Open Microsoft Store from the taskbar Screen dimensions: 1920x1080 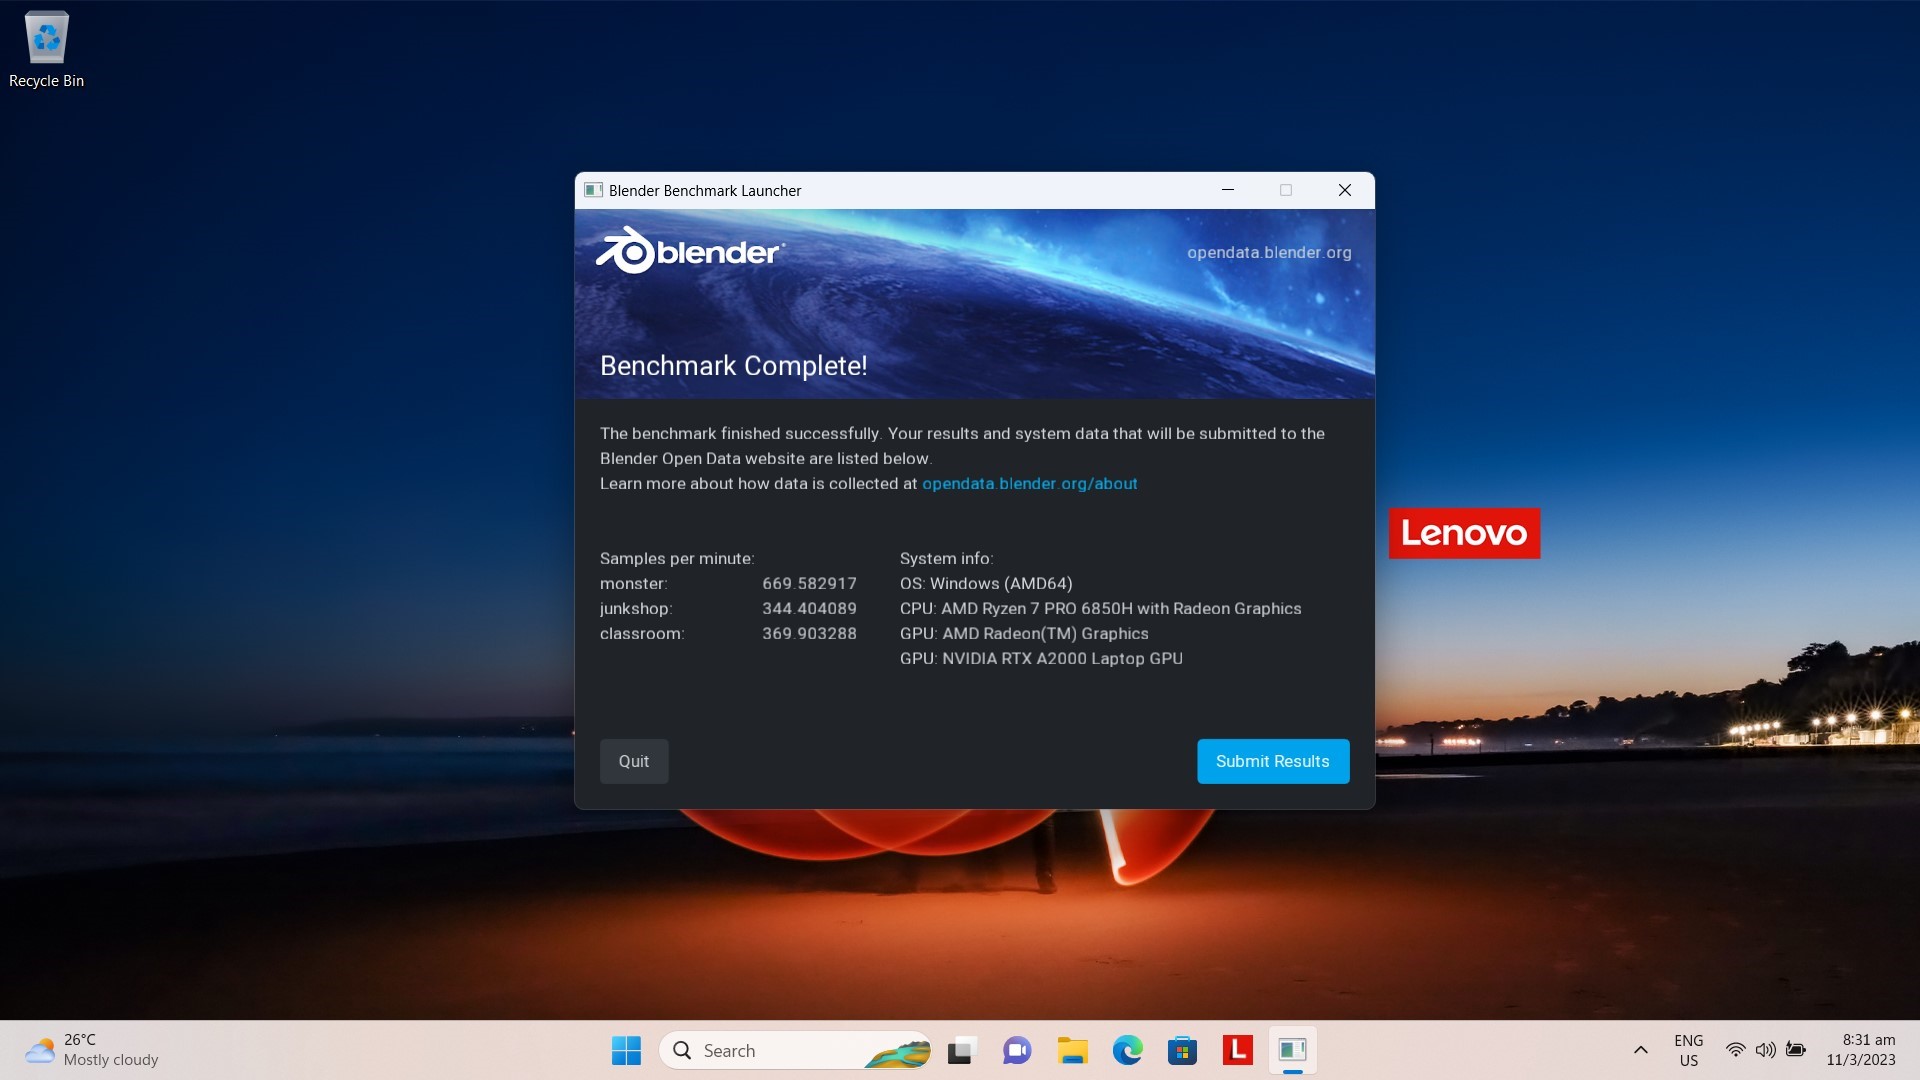[1182, 1050]
